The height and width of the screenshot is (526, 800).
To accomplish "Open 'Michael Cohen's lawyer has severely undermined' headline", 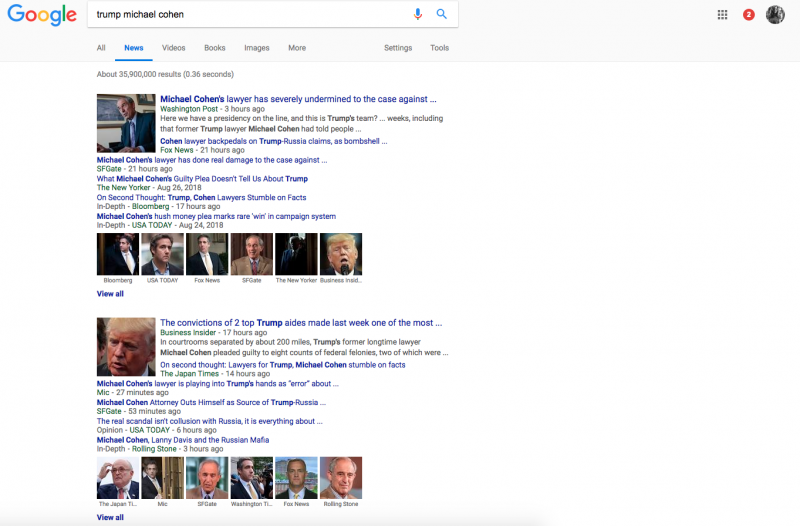I will click(298, 99).
